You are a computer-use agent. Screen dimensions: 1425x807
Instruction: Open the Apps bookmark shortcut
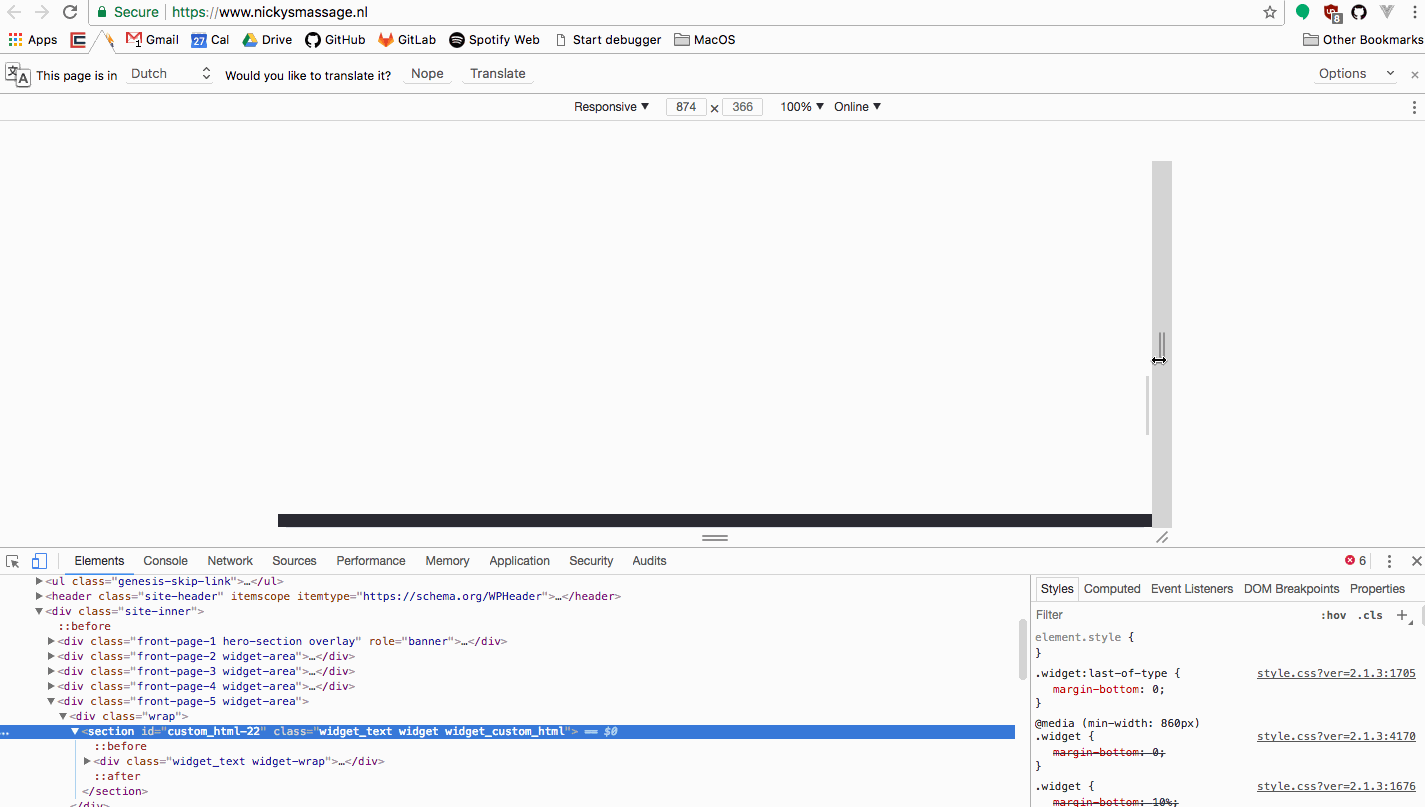coord(33,40)
